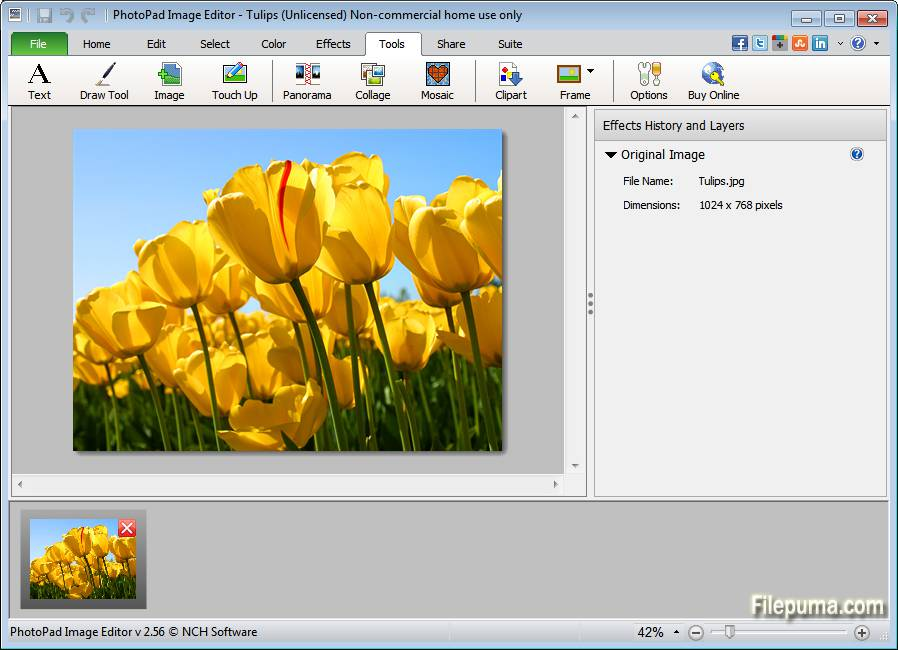Click the zoom out minus button
This screenshot has width=898, height=650.
click(x=696, y=632)
